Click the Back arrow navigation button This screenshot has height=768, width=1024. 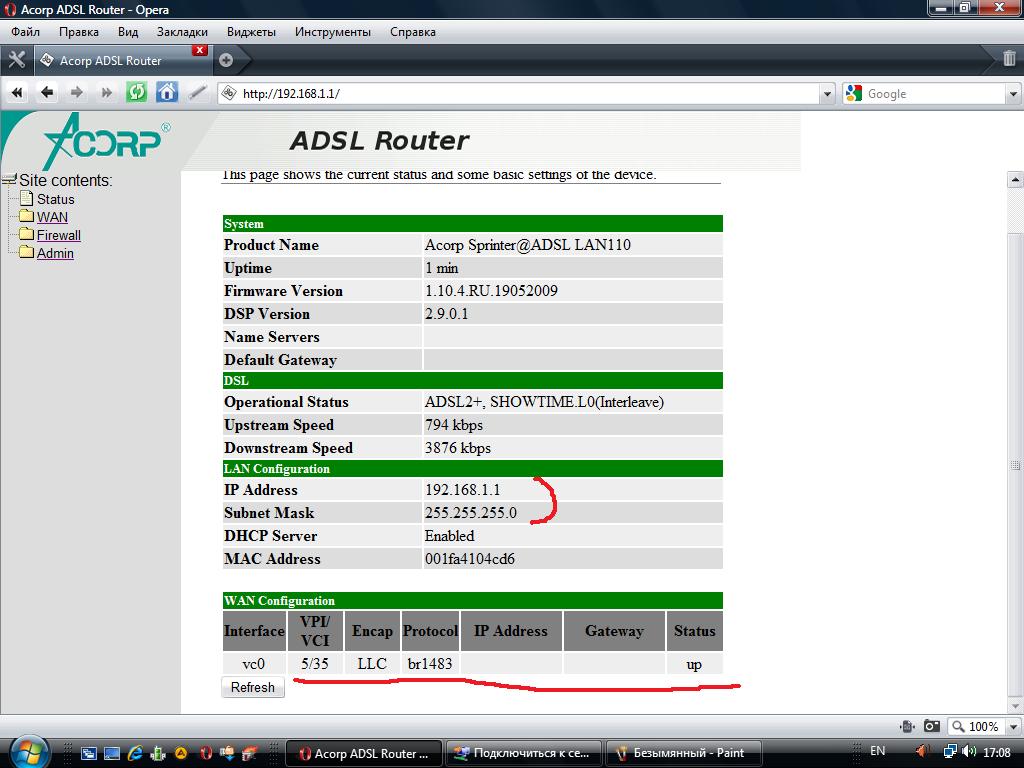coord(47,93)
